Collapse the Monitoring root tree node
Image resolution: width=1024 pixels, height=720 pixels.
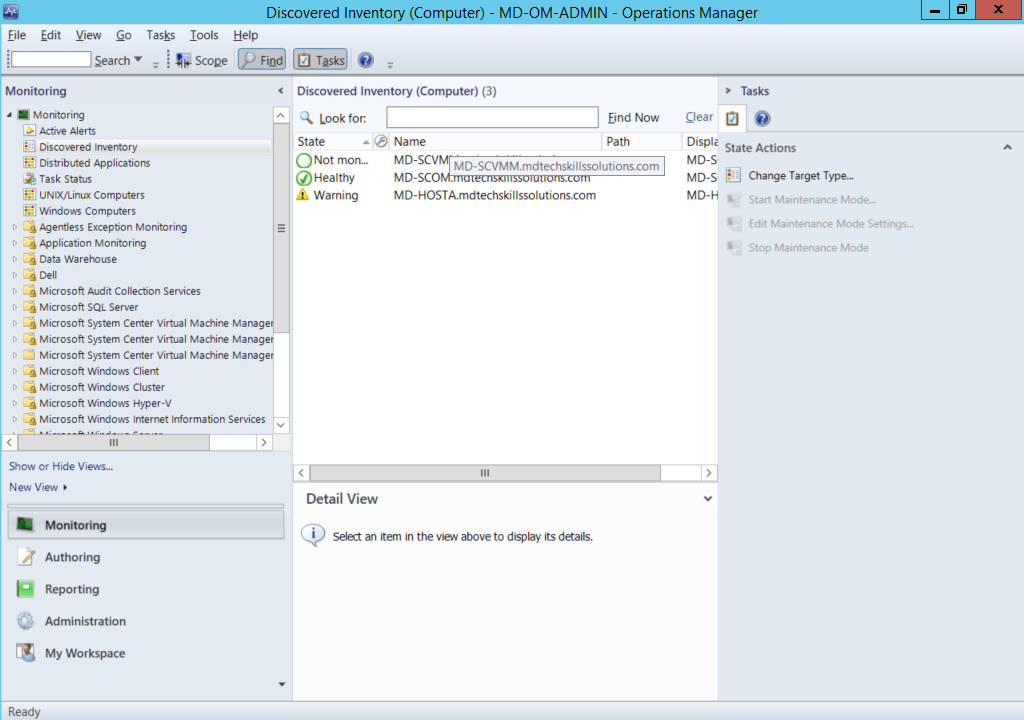click(10, 114)
